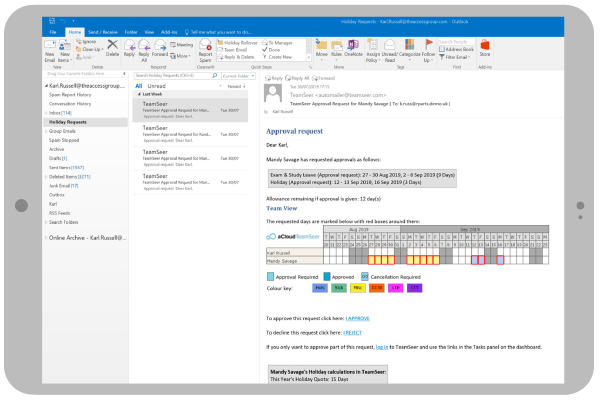Collapse the Karl.Russell account tree
Image resolution: width=600 pixels, height=400 pixels.
pos(46,86)
